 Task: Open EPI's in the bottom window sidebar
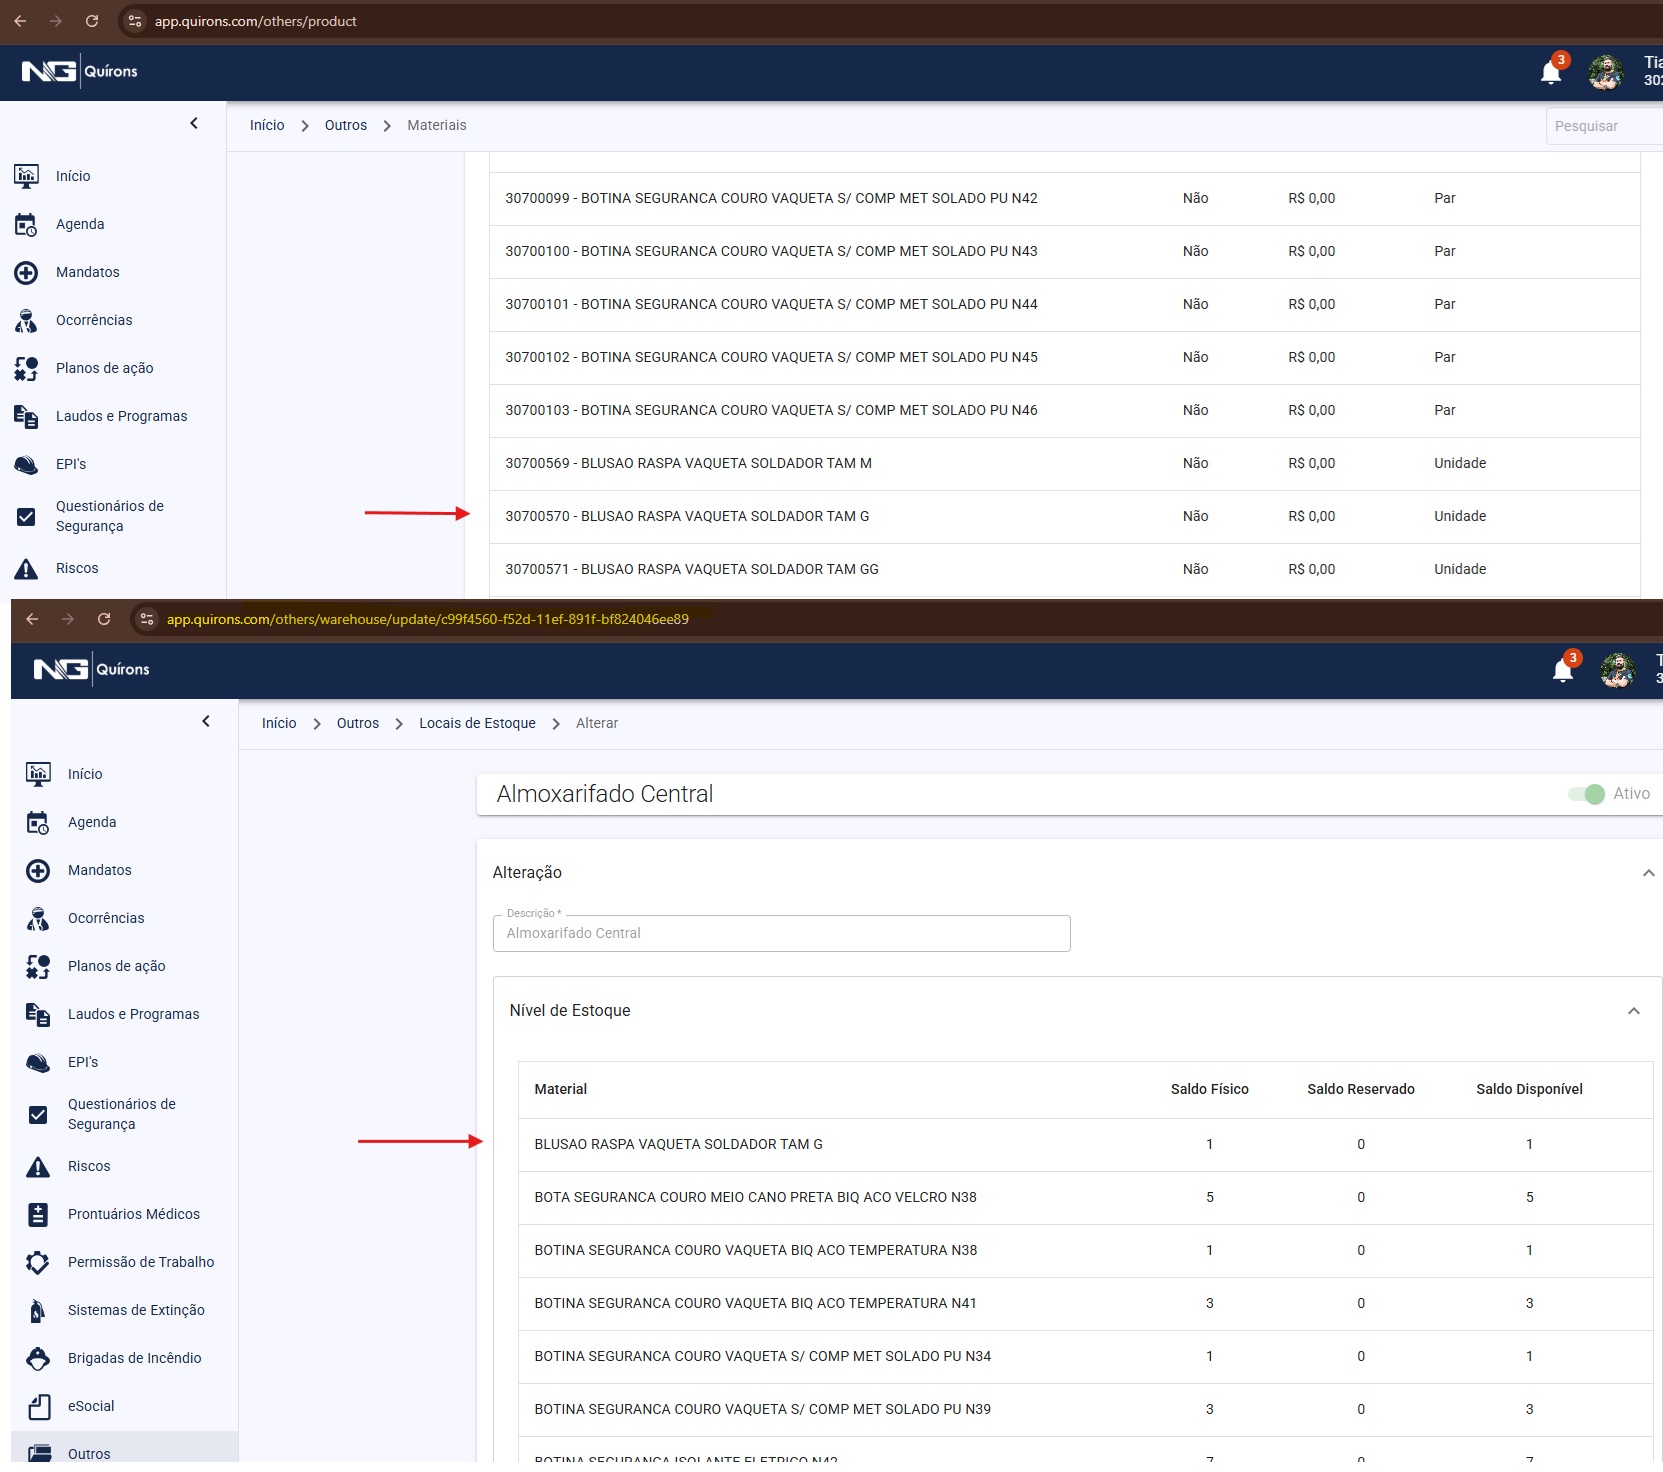tap(83, 1062)
